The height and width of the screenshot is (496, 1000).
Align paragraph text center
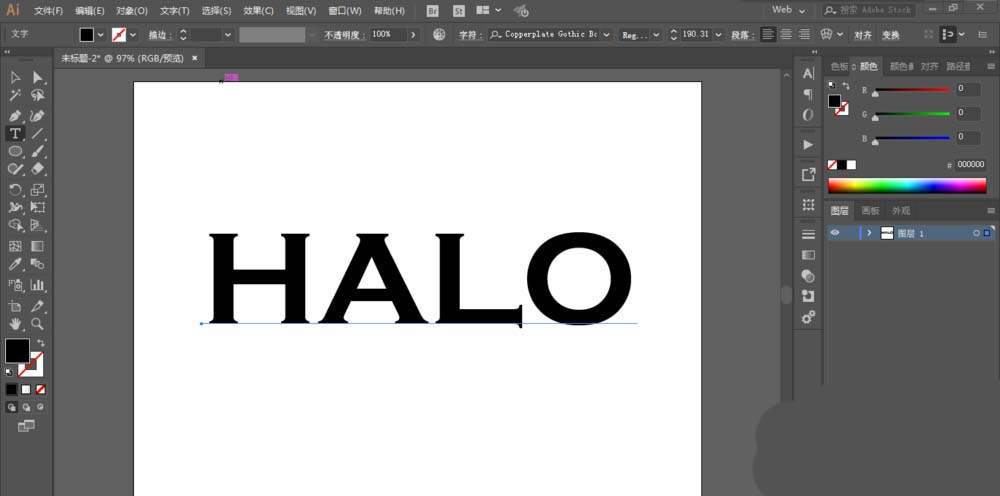click(x=786, y=34)
